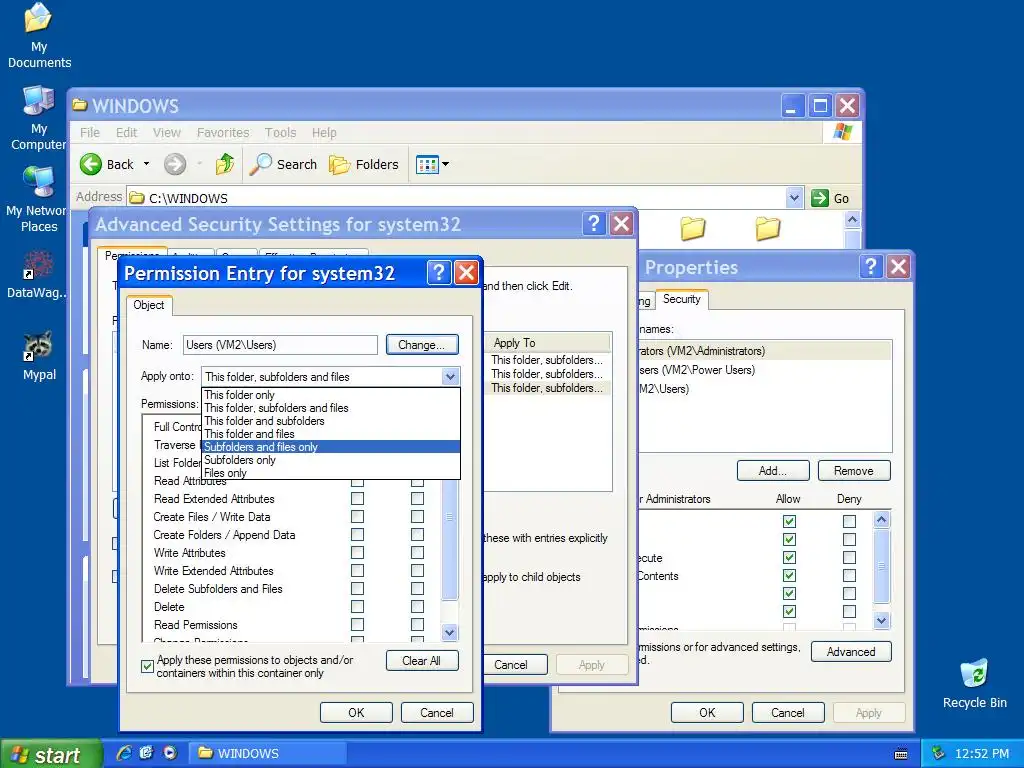Click the grey Forward arrow in Explorer

[174, 164]
